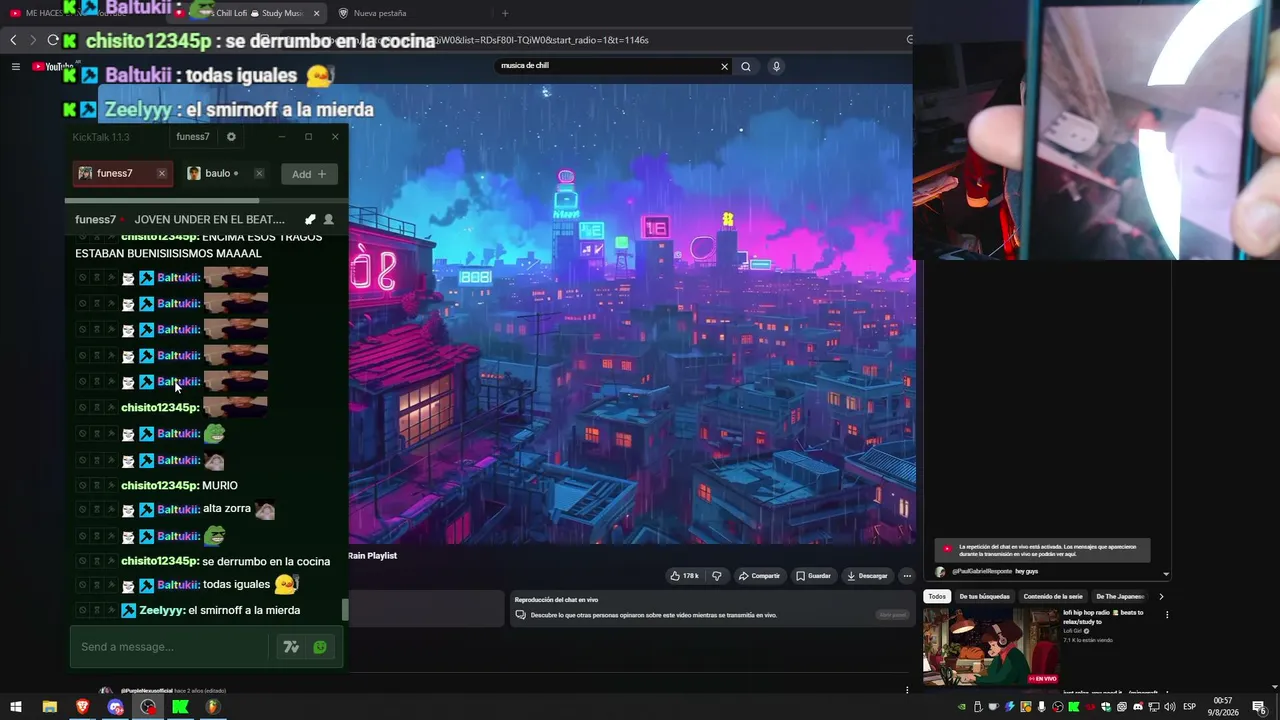
Task: Click the funess7 button in KickTalk title bar
Action: [193, 137]
